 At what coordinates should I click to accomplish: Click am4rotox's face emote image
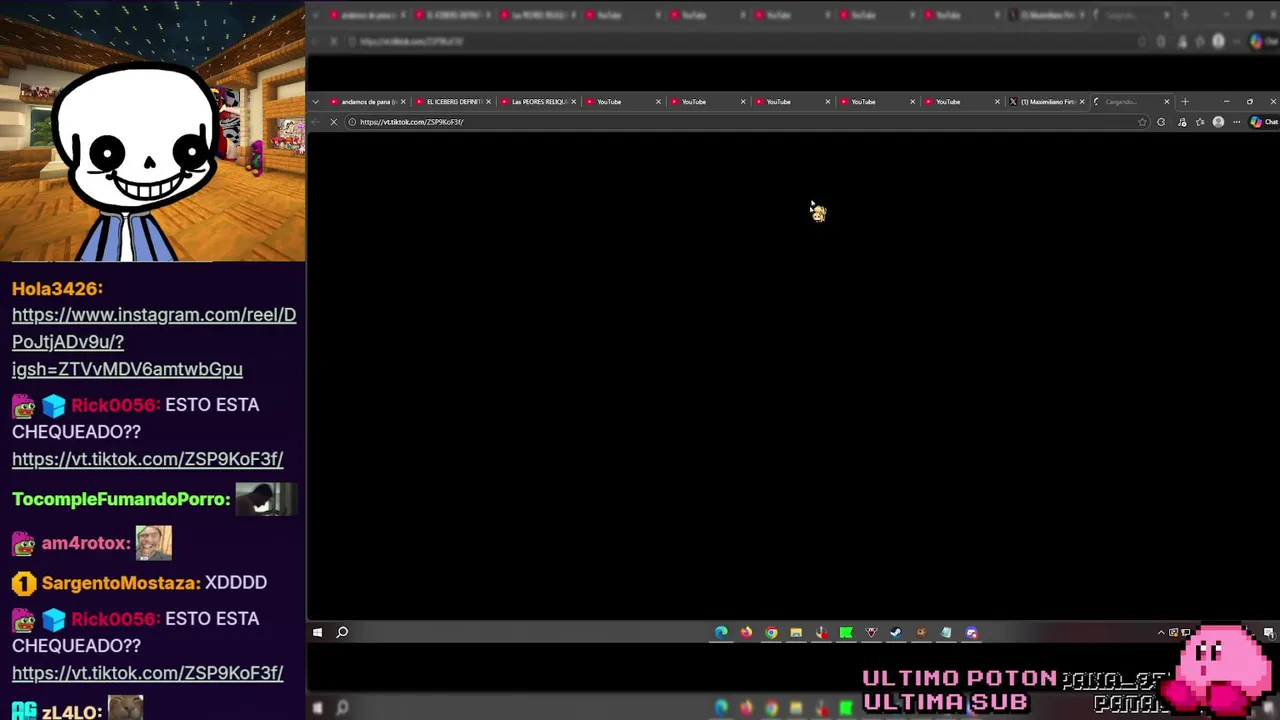click(154, 543)
